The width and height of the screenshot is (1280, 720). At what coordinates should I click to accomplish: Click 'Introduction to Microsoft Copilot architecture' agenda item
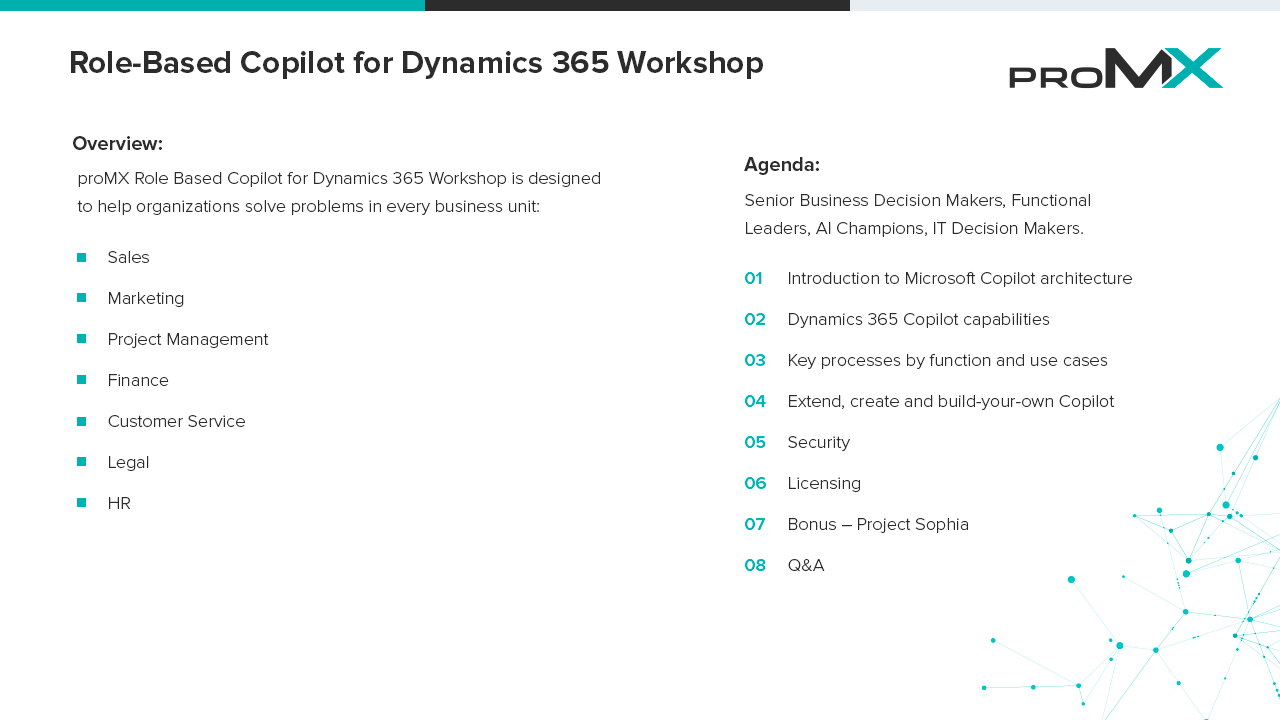click(960, 278)
